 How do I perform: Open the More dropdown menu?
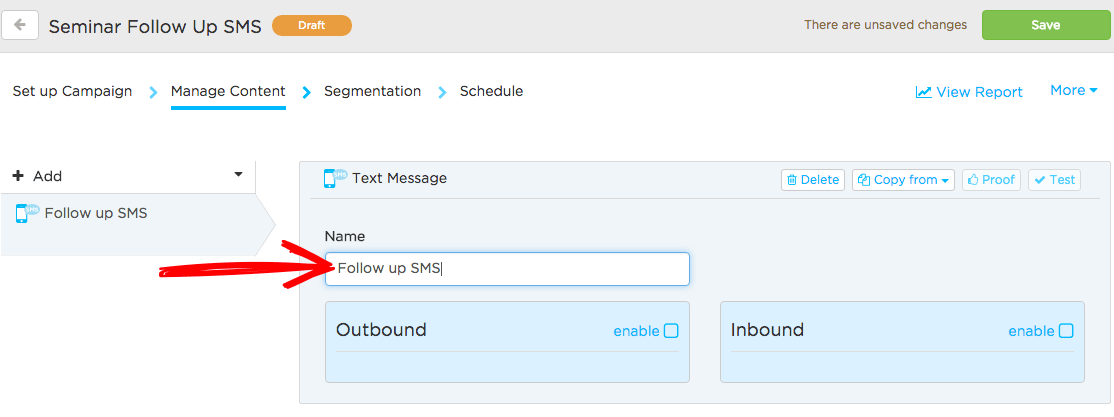[x=1074, y=90]
